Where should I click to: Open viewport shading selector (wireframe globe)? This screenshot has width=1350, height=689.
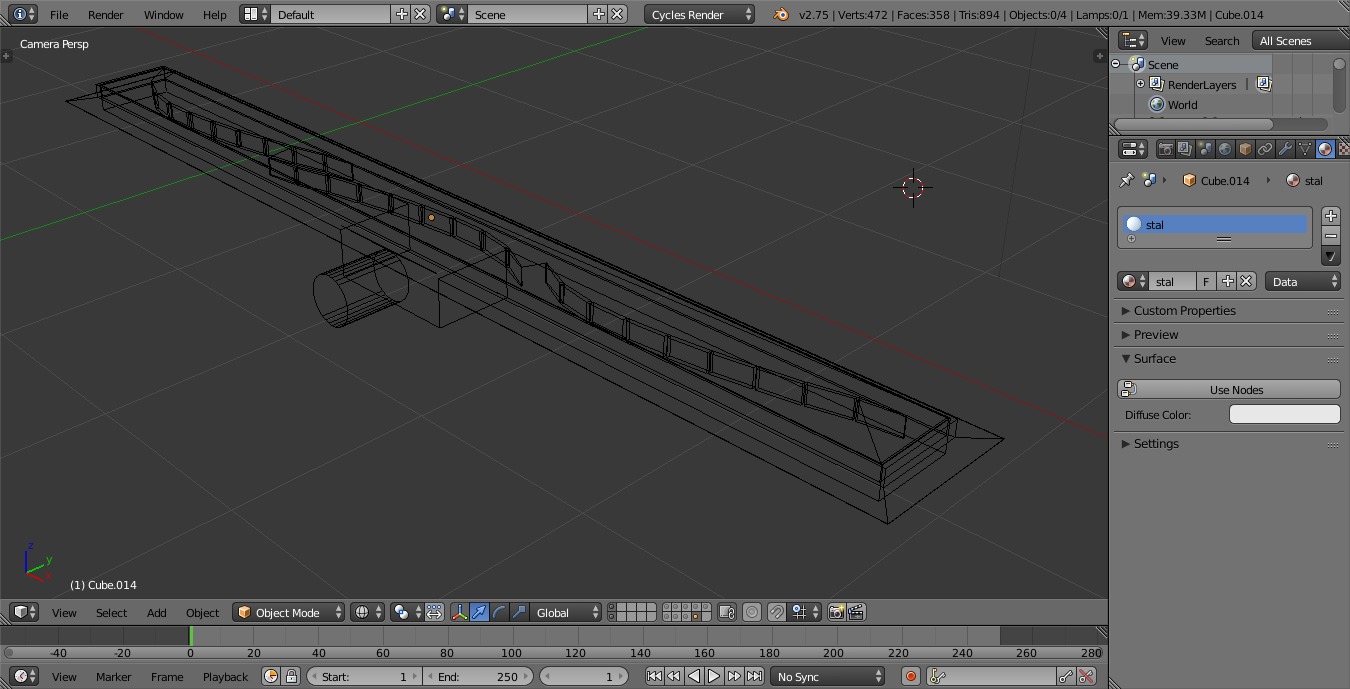tap(367, 613)
